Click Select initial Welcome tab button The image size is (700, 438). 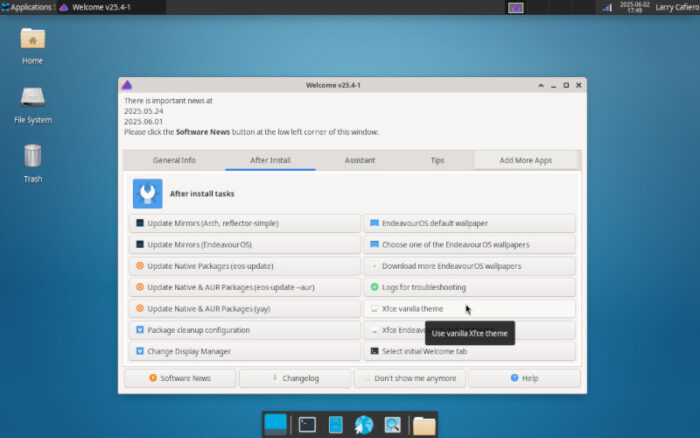(x=470, y=351)
